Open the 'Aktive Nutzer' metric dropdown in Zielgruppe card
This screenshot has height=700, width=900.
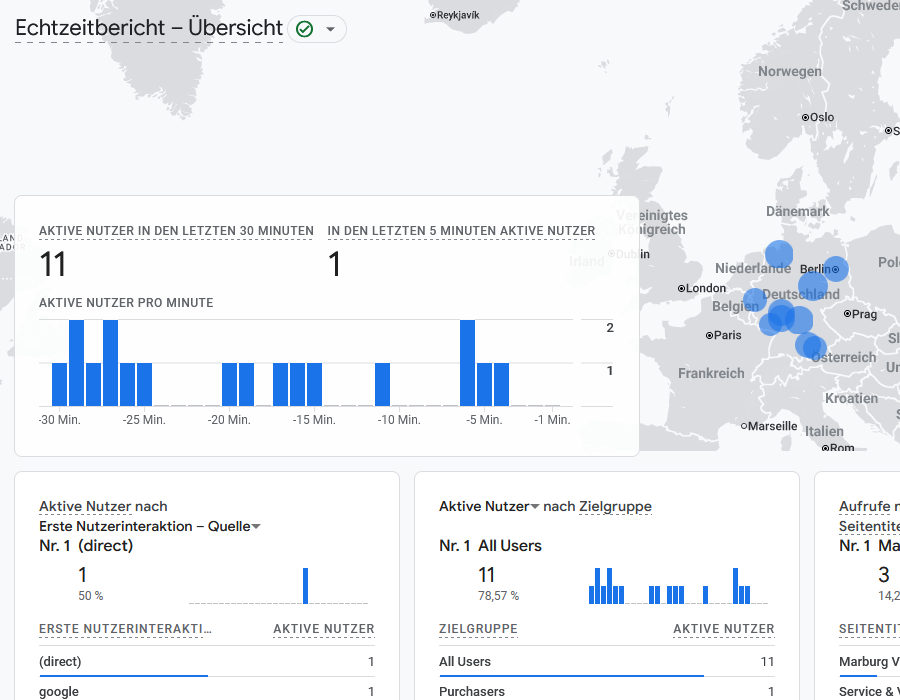(535, 507)
